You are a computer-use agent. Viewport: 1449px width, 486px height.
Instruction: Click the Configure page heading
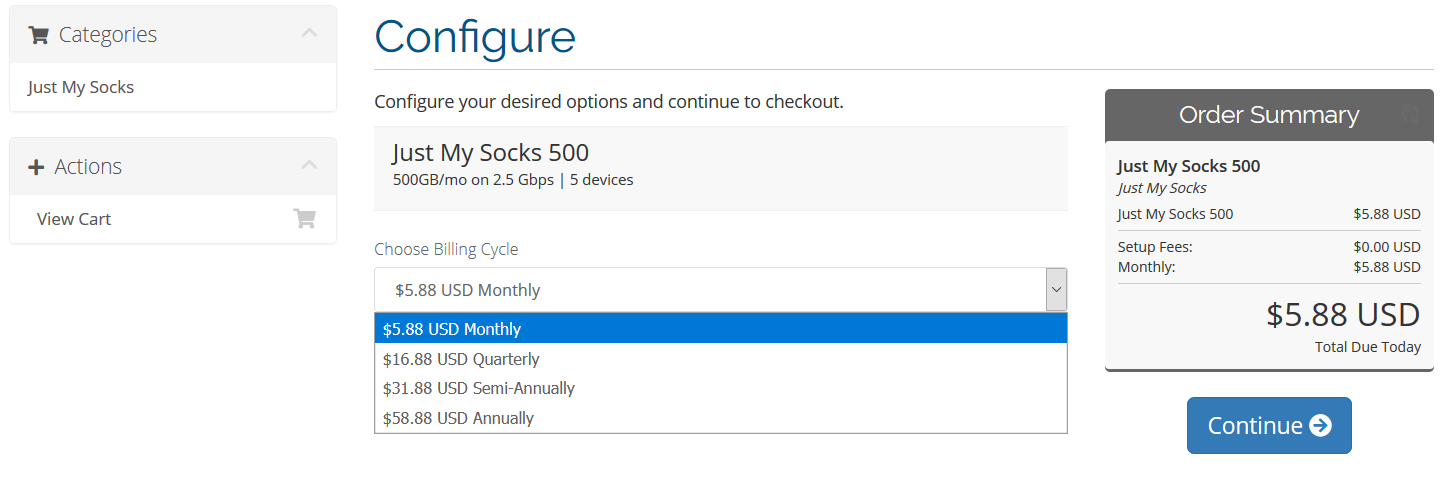click(475, 37)
